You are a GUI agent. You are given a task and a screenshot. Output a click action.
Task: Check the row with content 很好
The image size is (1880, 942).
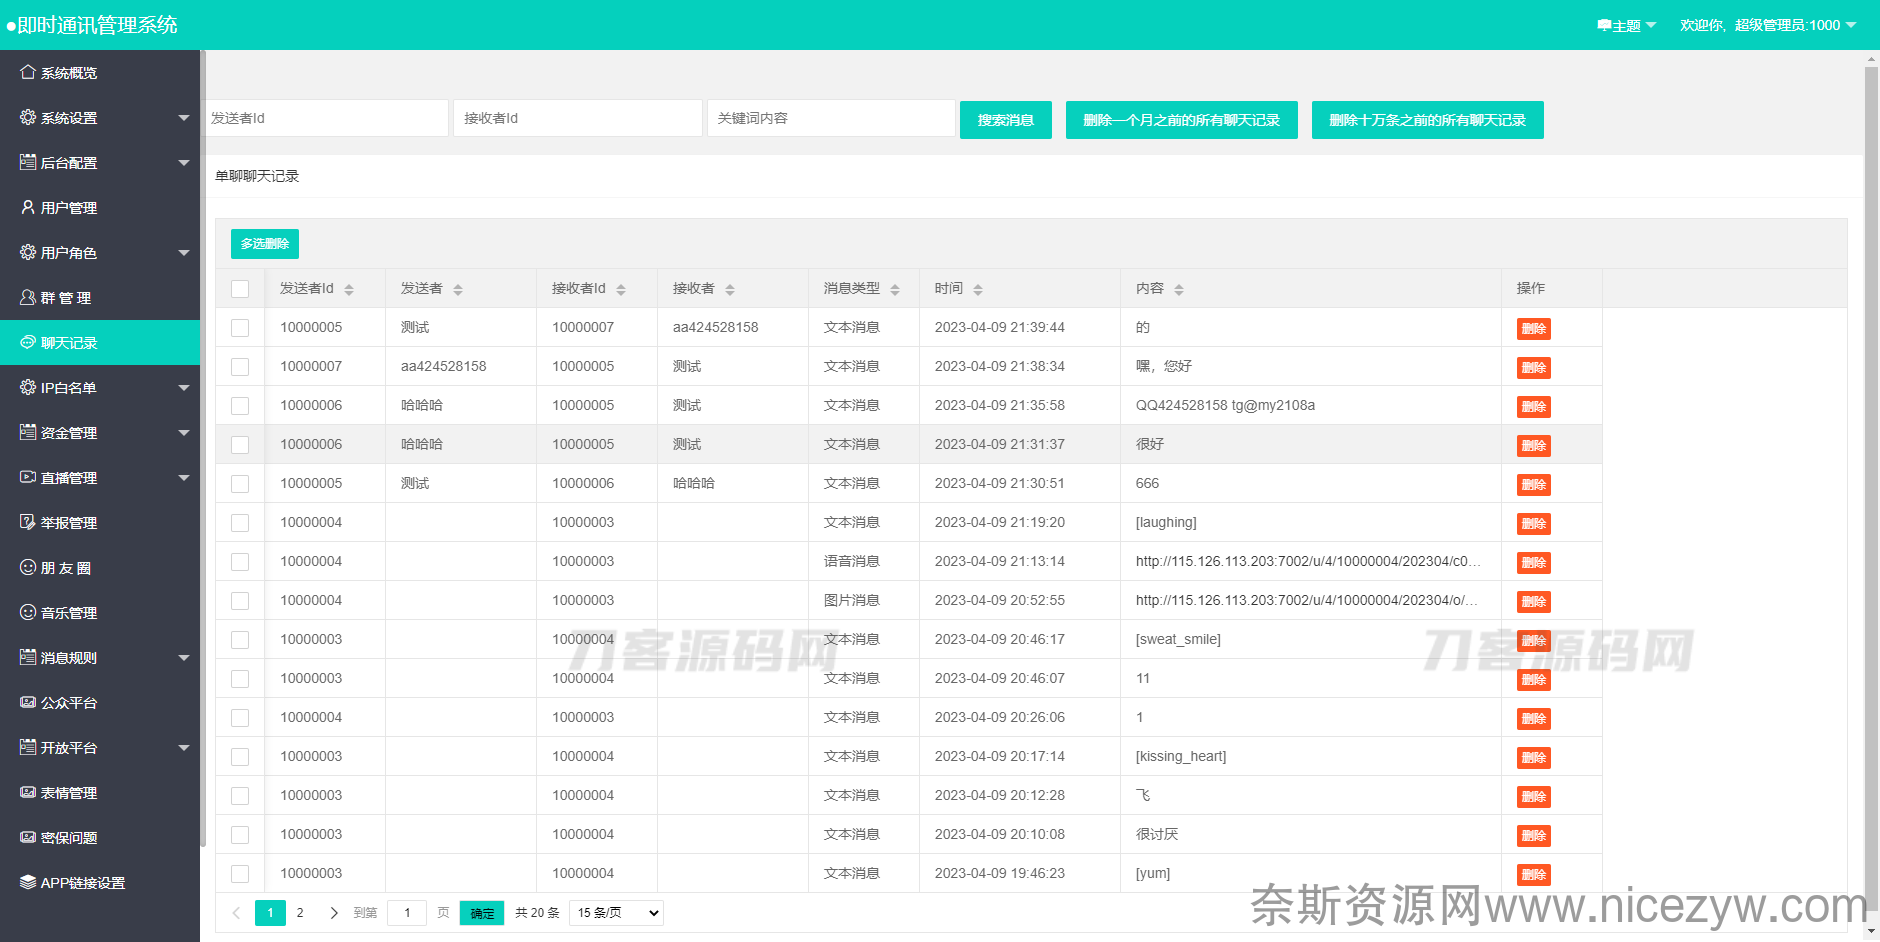(x=240, y=445)
